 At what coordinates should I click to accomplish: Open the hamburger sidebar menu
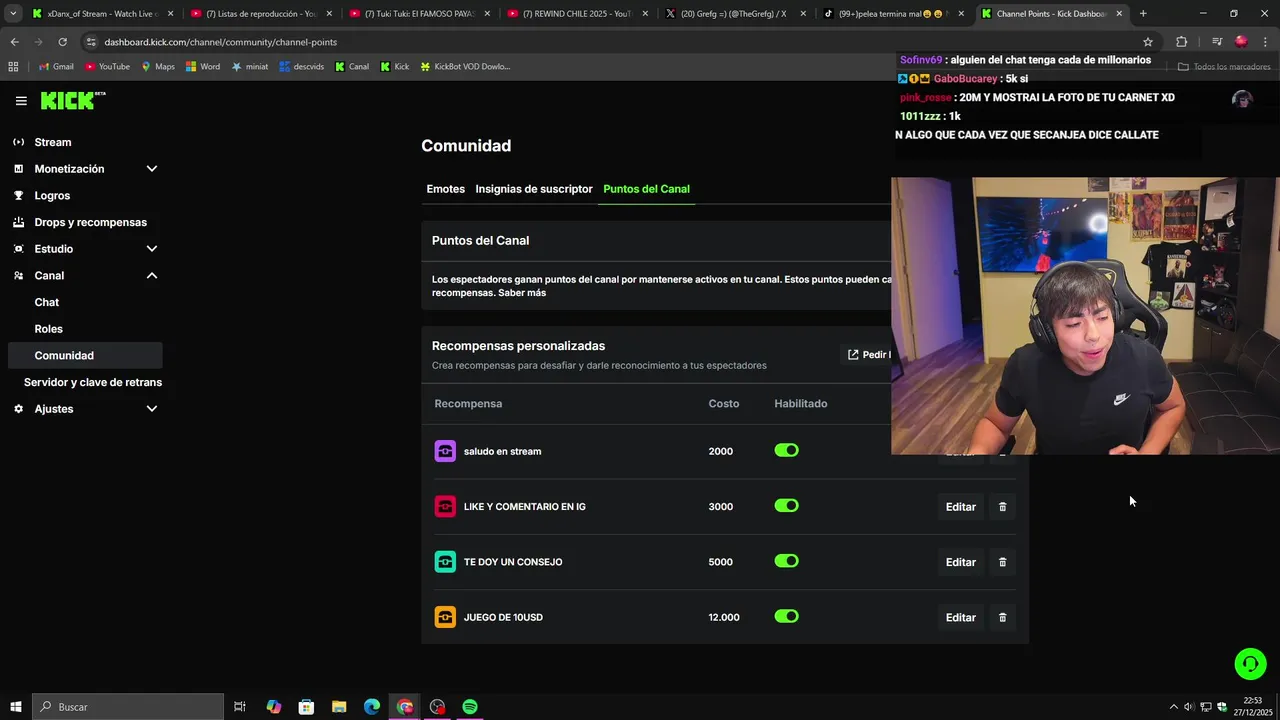(21, 101)
